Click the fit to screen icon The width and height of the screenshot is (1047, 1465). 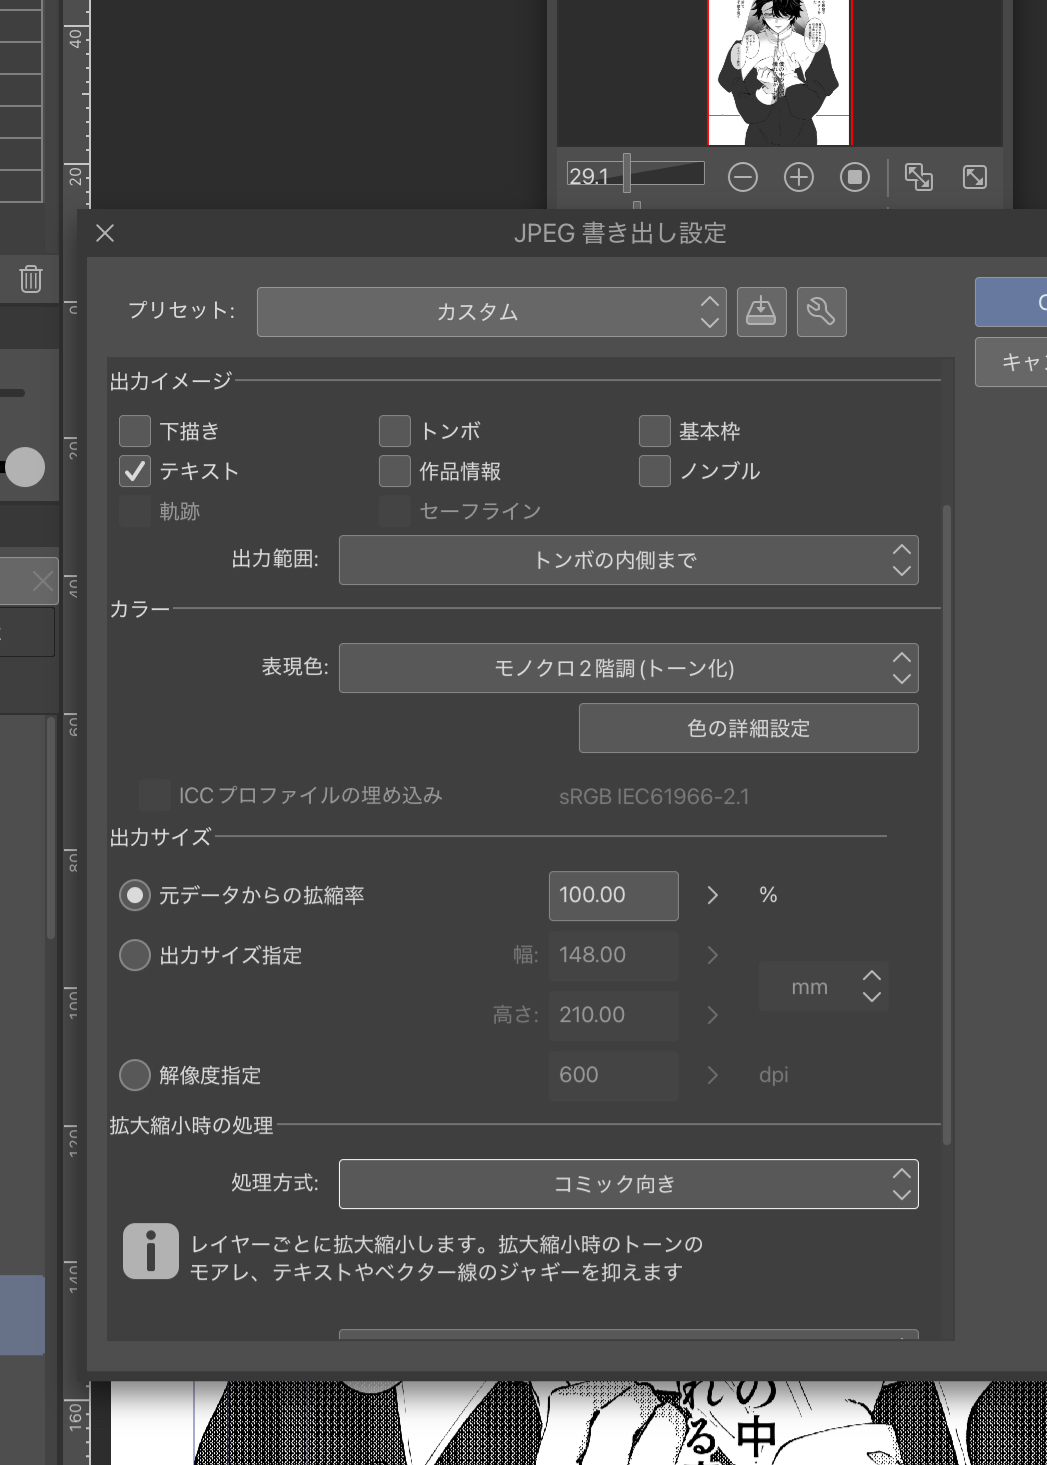tap(918, 178)
